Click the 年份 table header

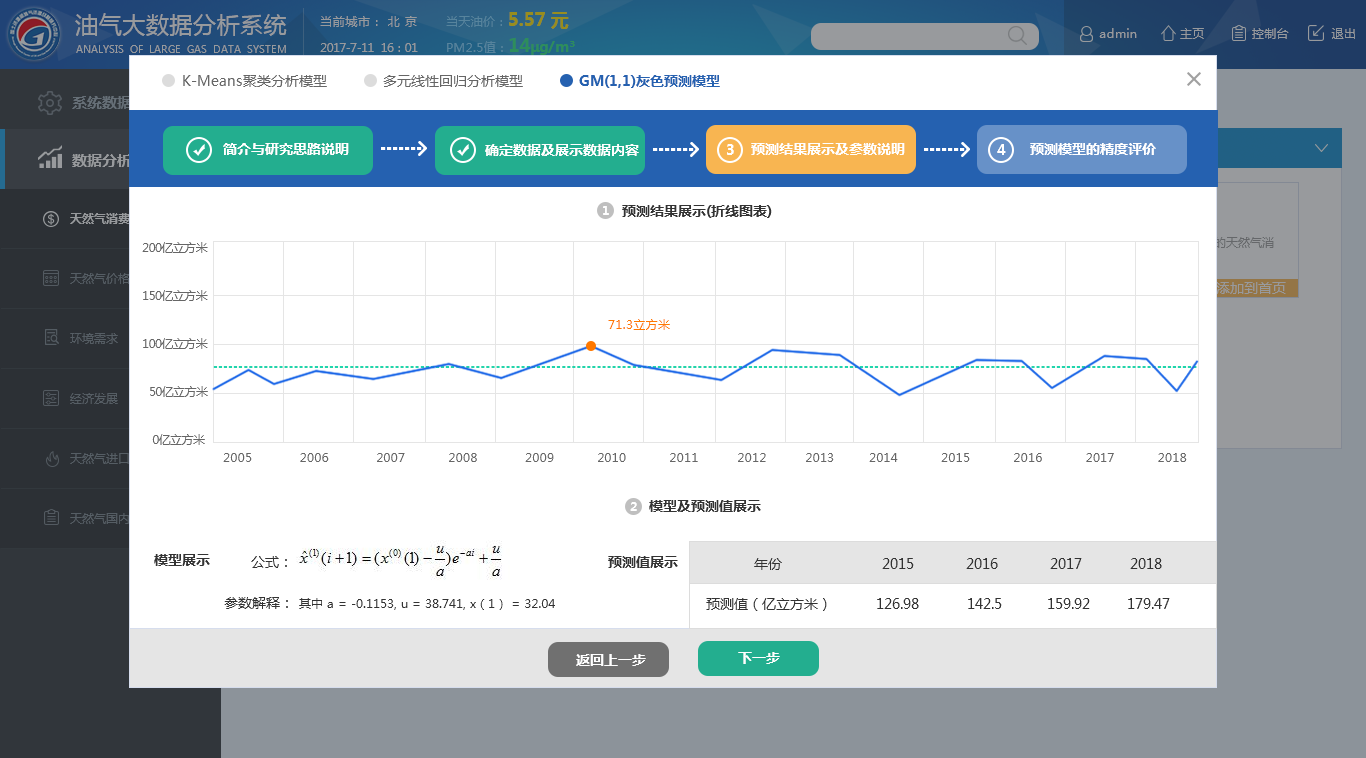point(768,564)
